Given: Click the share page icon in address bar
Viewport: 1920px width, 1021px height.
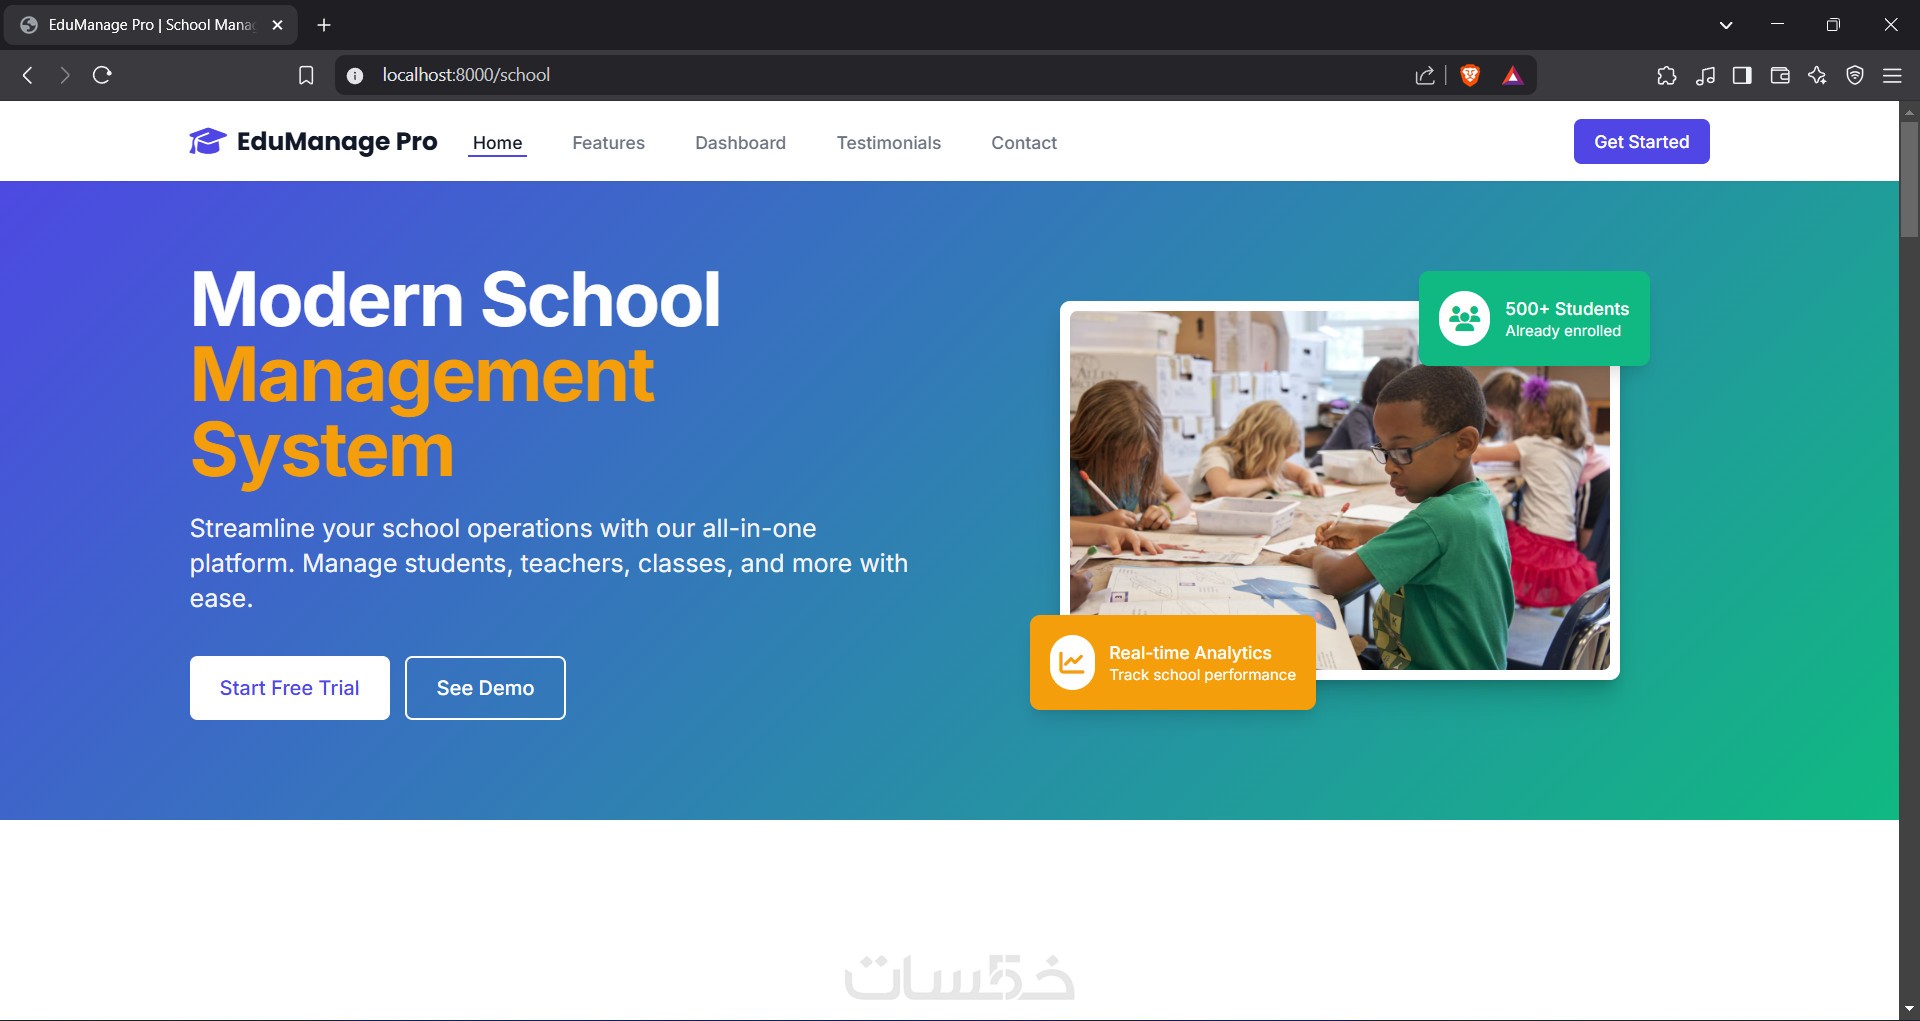Looking at the screenshot, I should point(1425,75).
